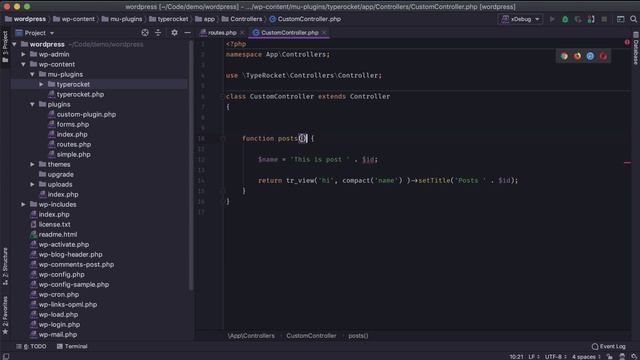This screenshot has width=640, height=360.
Task: Select simple.php in project tree
Action: pyautogui.click(x=69, y=154)
